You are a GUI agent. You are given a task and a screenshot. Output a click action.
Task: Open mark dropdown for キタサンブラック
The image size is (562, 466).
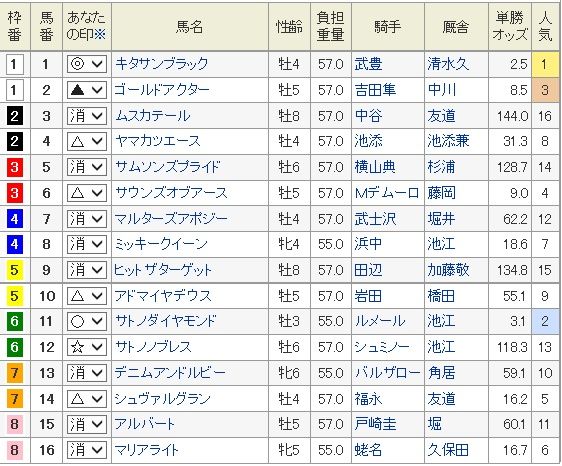pos(87,65)
